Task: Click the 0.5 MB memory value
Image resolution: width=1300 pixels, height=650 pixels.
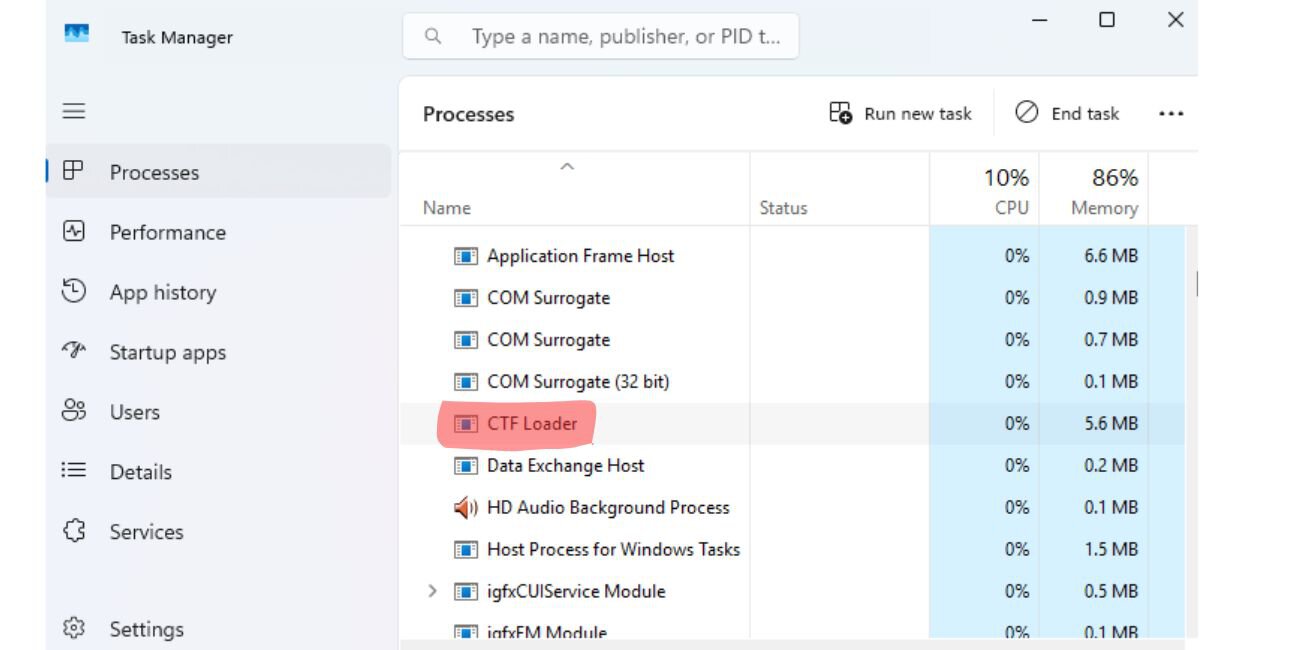Action: click(1111, 592)
